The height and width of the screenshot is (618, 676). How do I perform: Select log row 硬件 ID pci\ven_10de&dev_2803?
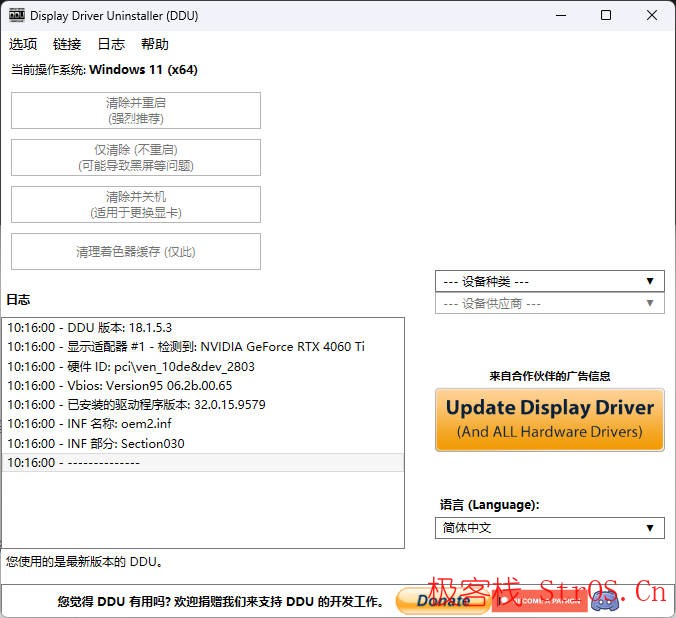pos(203,367)
